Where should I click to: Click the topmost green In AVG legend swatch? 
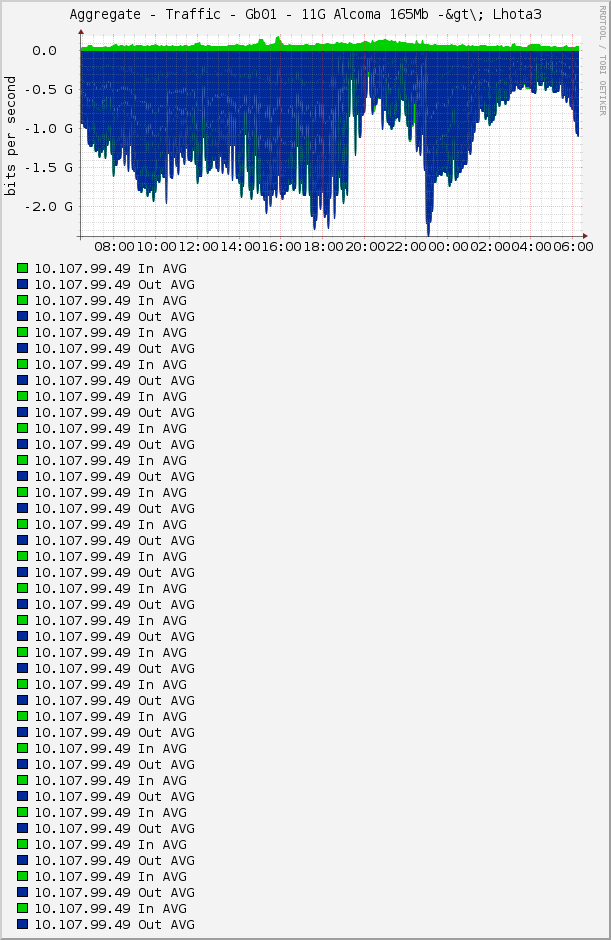pos(23,268)
